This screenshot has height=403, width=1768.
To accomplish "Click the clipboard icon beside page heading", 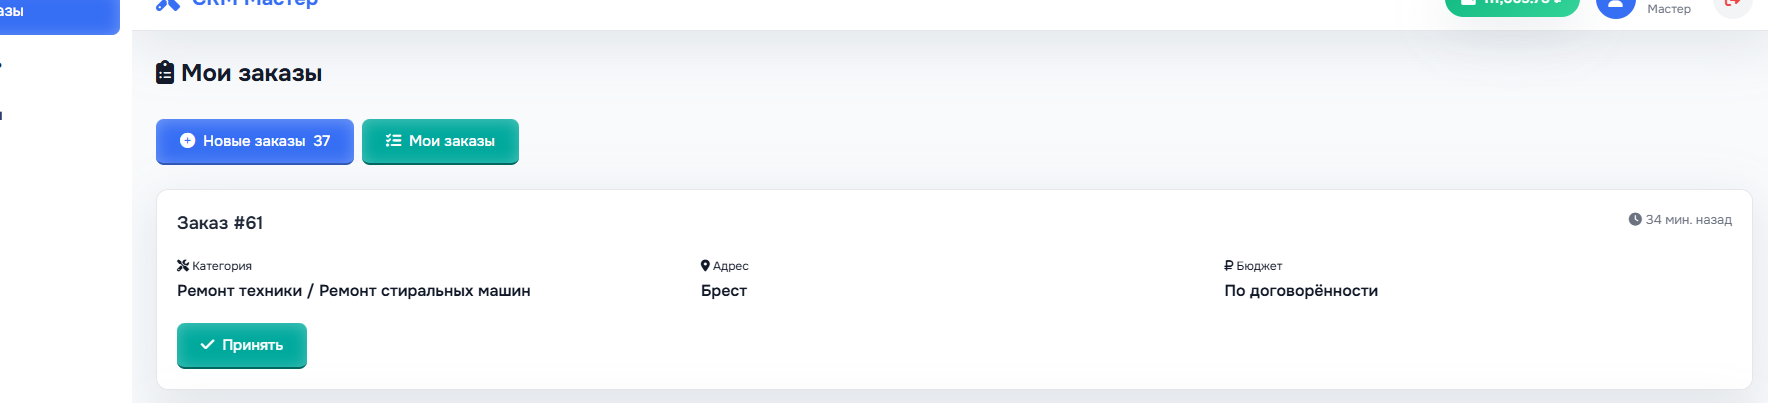I will 165,73.
